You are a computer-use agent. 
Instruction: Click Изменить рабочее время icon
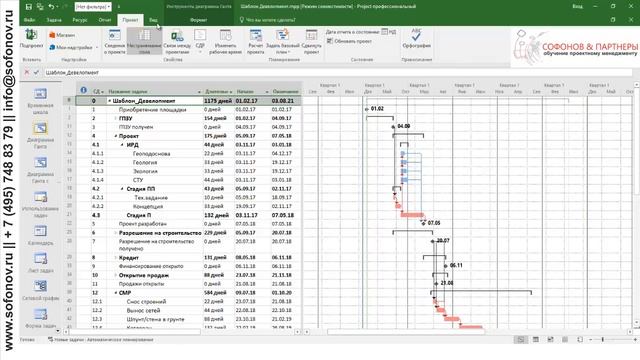[x=225, y=42]
